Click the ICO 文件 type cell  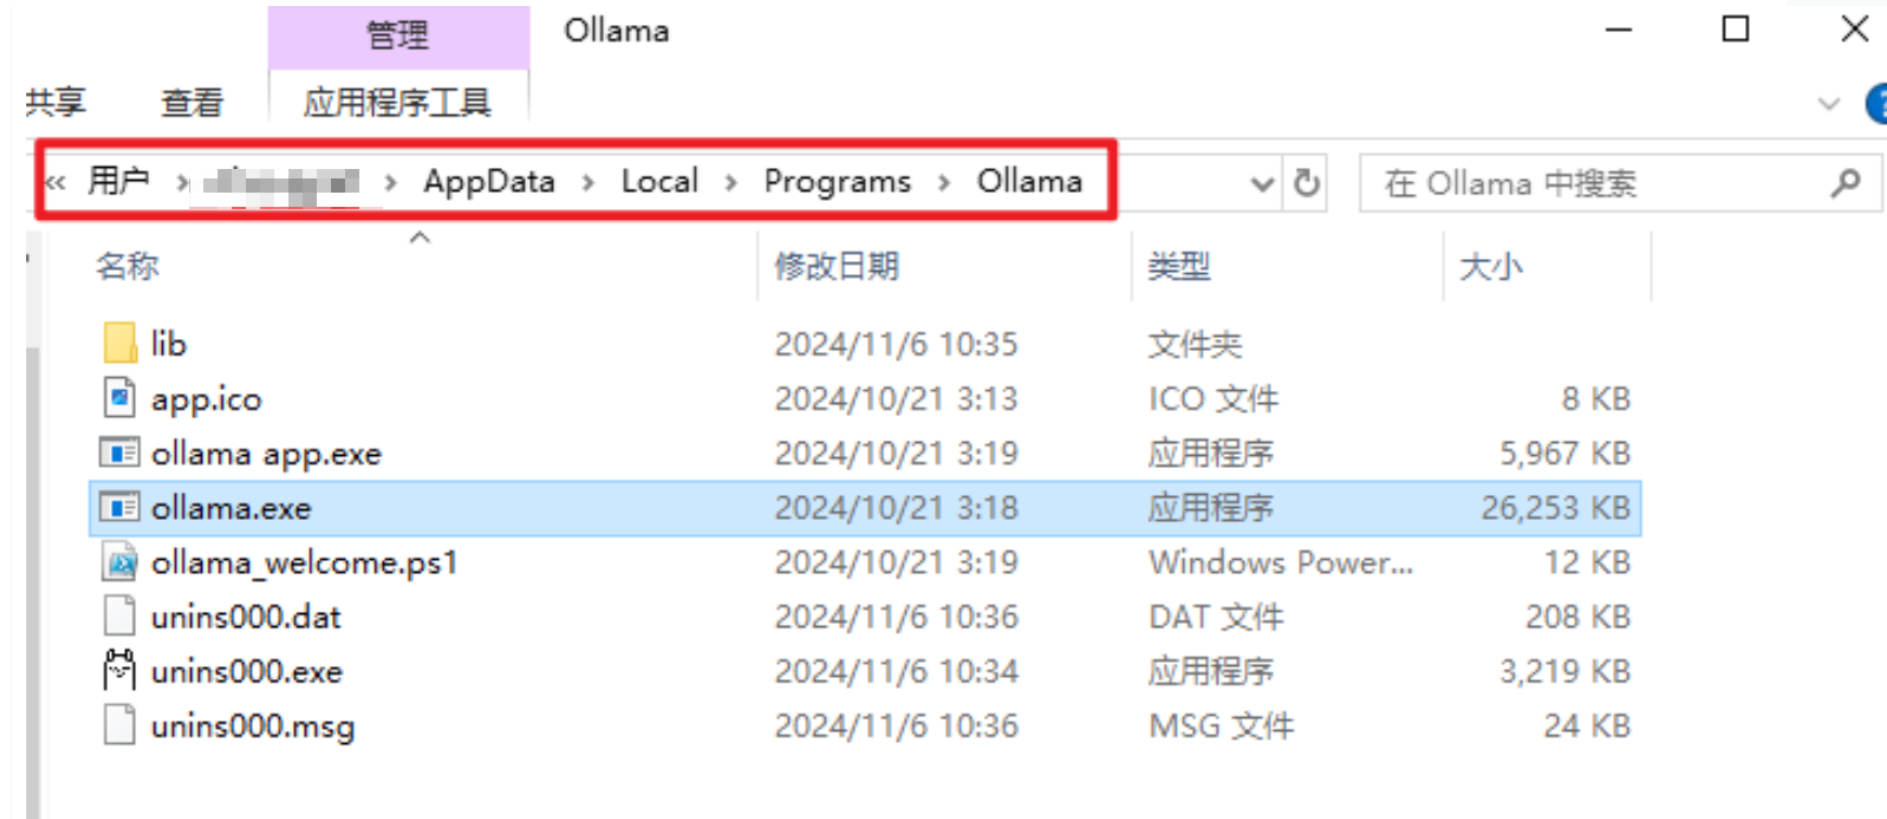1213,399
